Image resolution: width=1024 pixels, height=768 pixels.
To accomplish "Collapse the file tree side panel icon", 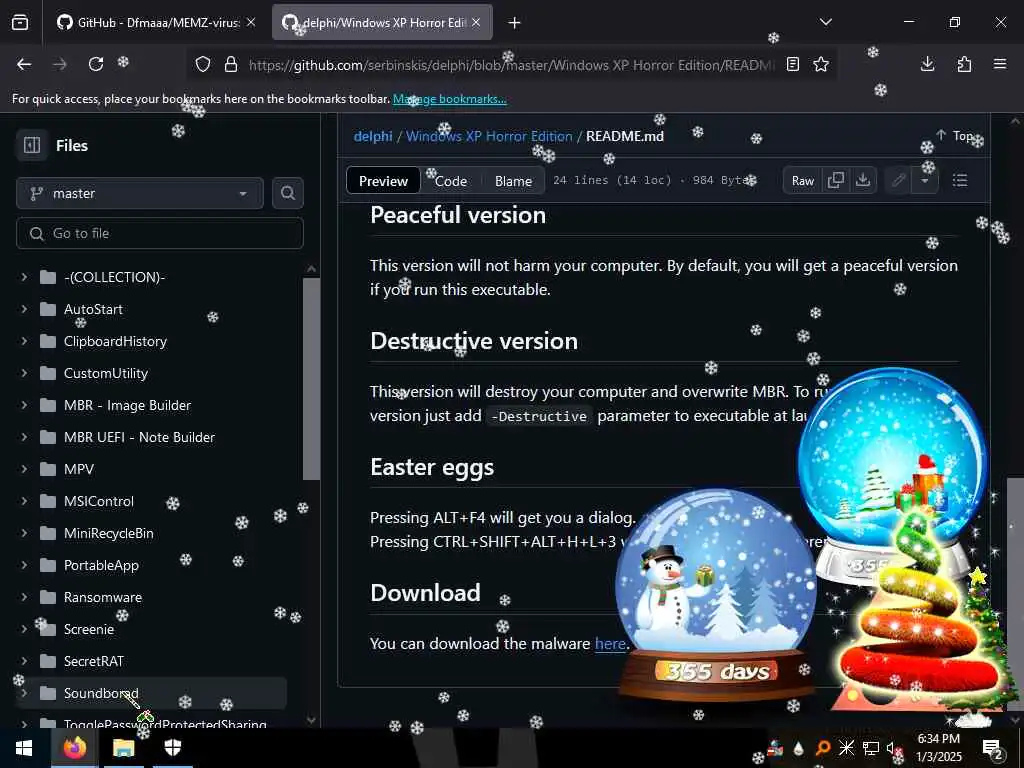I will click(x=32, y=145).
